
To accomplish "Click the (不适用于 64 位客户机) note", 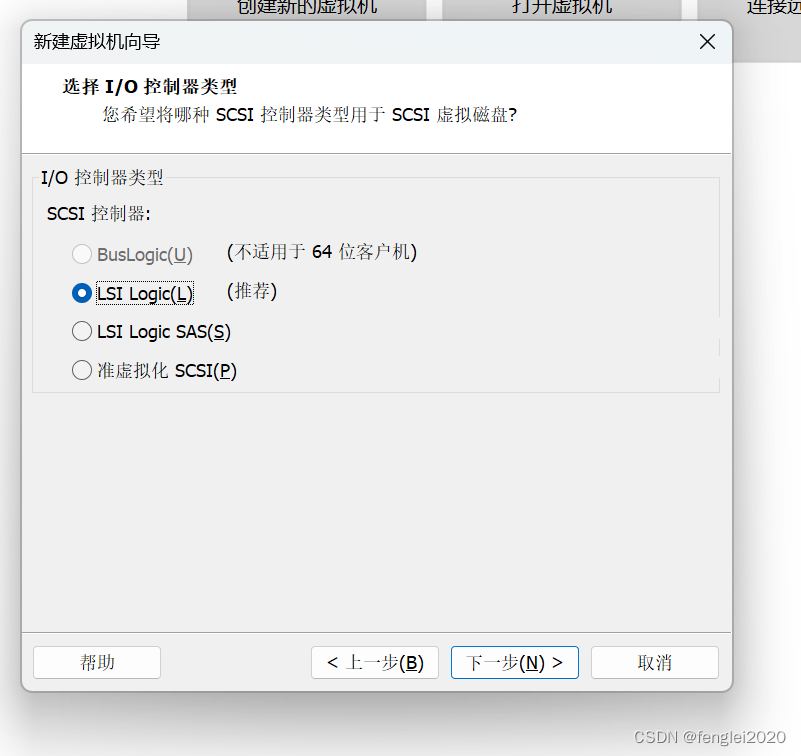I will [x=322, y=252].
